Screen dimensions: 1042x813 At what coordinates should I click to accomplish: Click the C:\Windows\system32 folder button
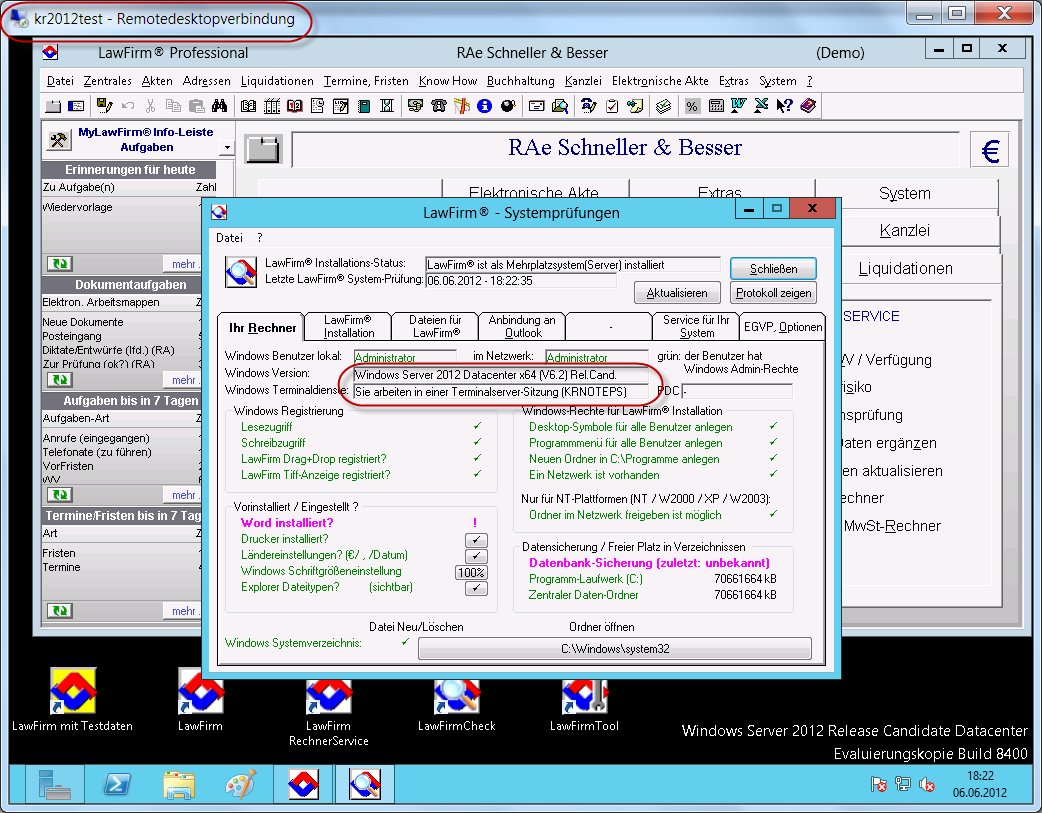614,649
